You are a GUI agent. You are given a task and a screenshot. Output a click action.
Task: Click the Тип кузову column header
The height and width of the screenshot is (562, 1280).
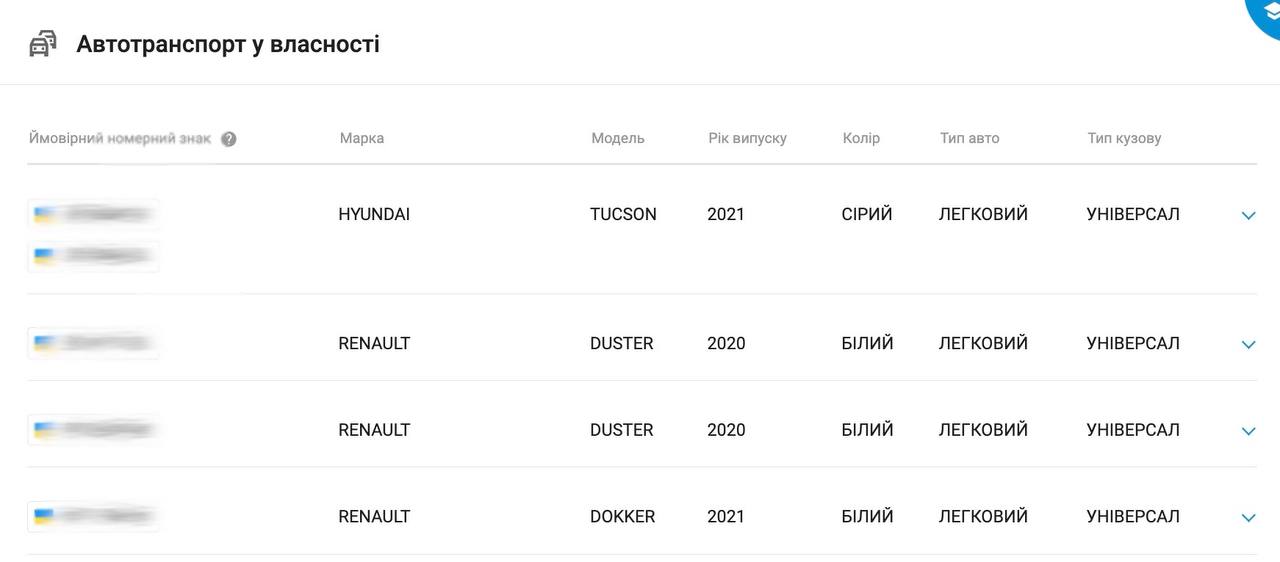1124,138
